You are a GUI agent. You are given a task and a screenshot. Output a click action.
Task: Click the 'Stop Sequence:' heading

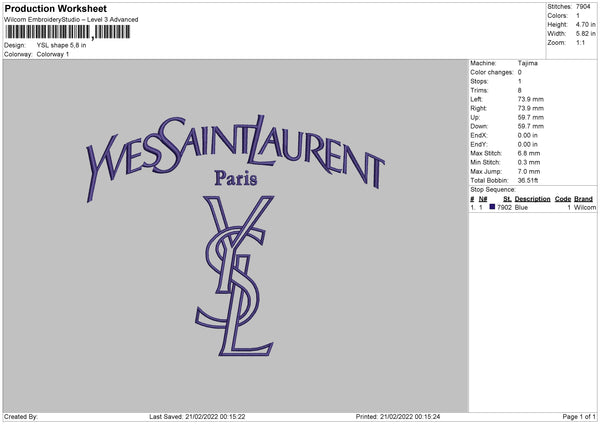[x=493, y=190]
